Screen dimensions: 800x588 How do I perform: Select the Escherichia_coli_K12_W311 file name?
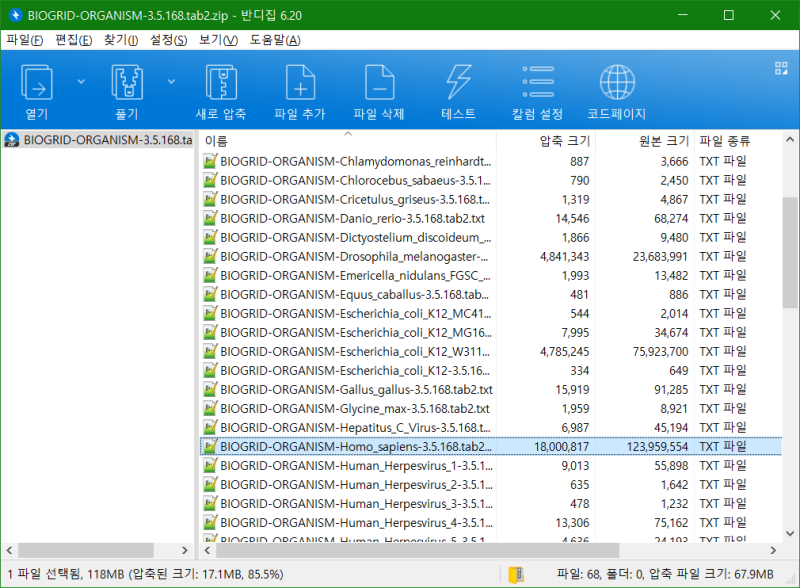[355, 352]
